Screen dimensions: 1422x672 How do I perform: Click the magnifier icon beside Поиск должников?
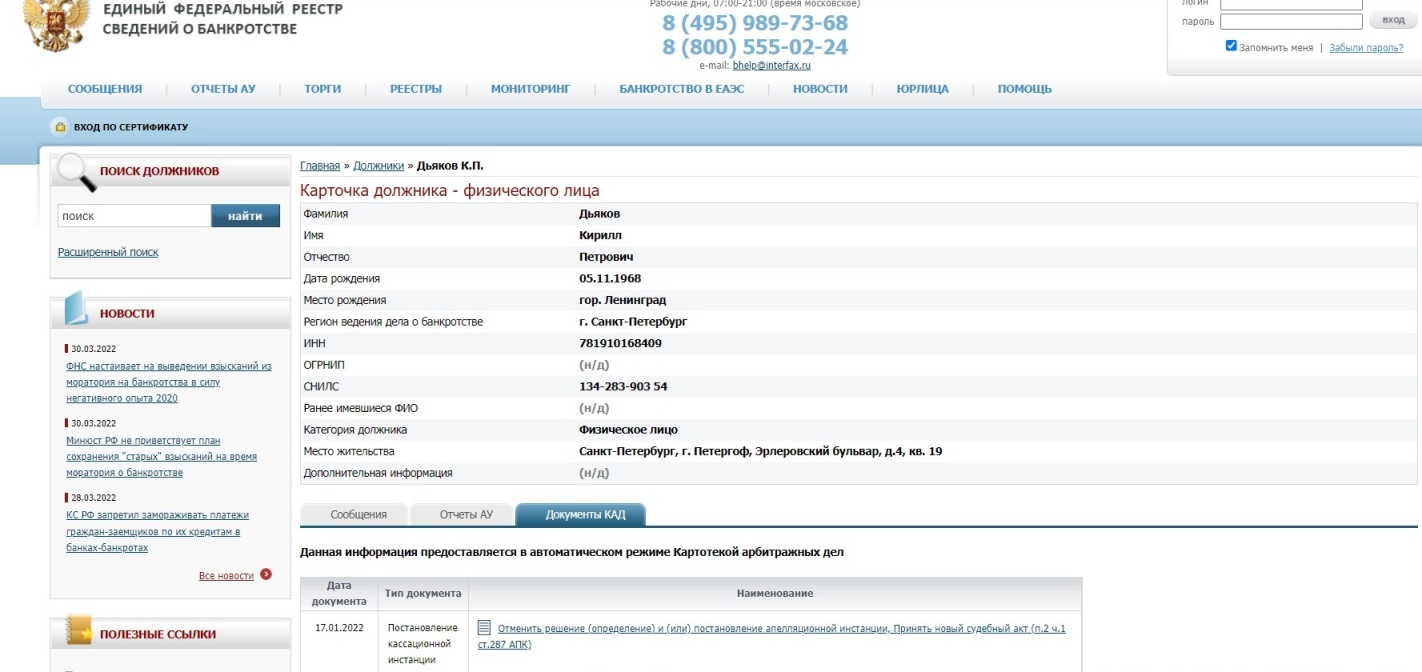point(76,172)
